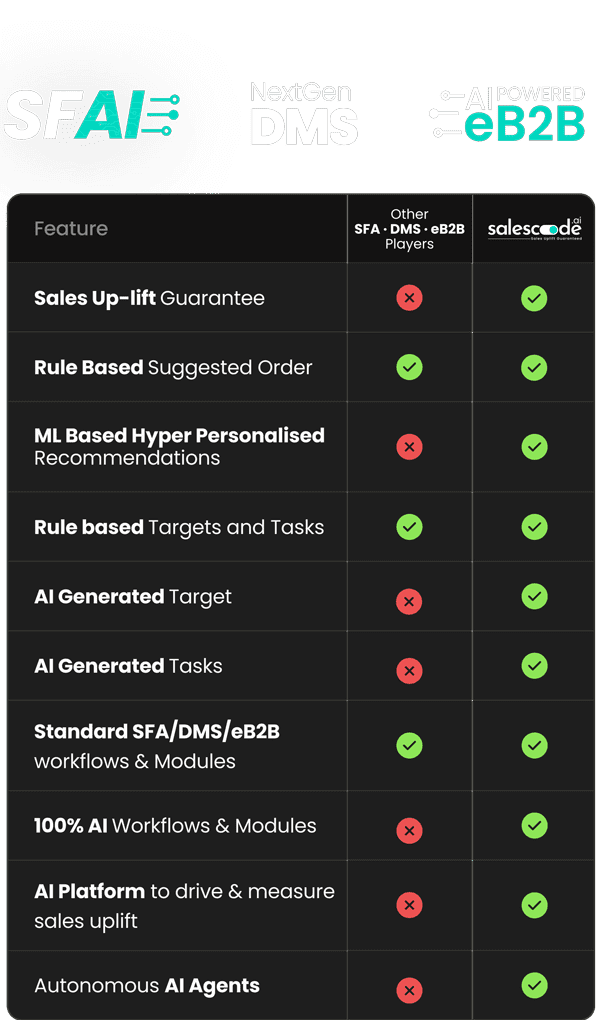Click other players' check for Standard SFA/DMS/eB2B workflows
The height and width of the screenshot is (1020, 600).
coord(409,745)
